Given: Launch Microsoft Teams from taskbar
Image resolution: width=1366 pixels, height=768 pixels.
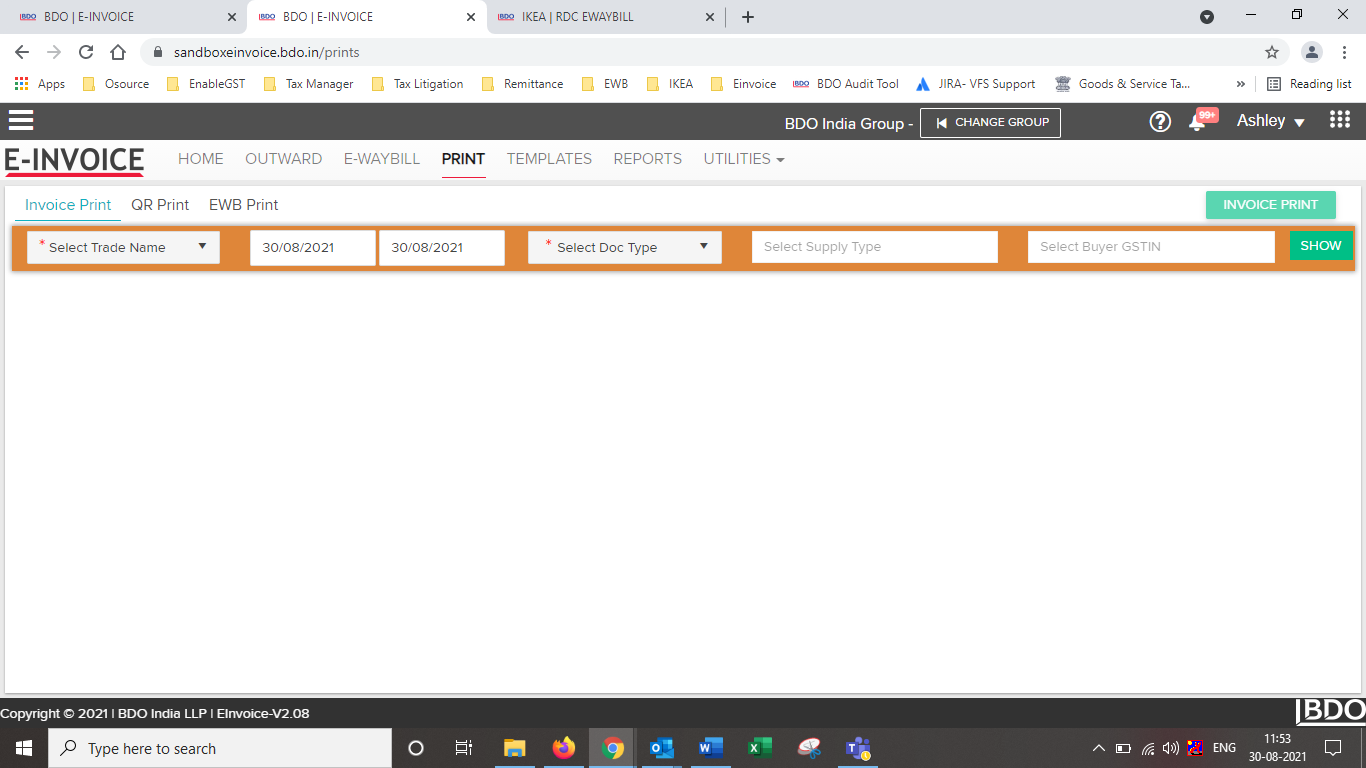Looking at the screenshot, I should 858,748.
